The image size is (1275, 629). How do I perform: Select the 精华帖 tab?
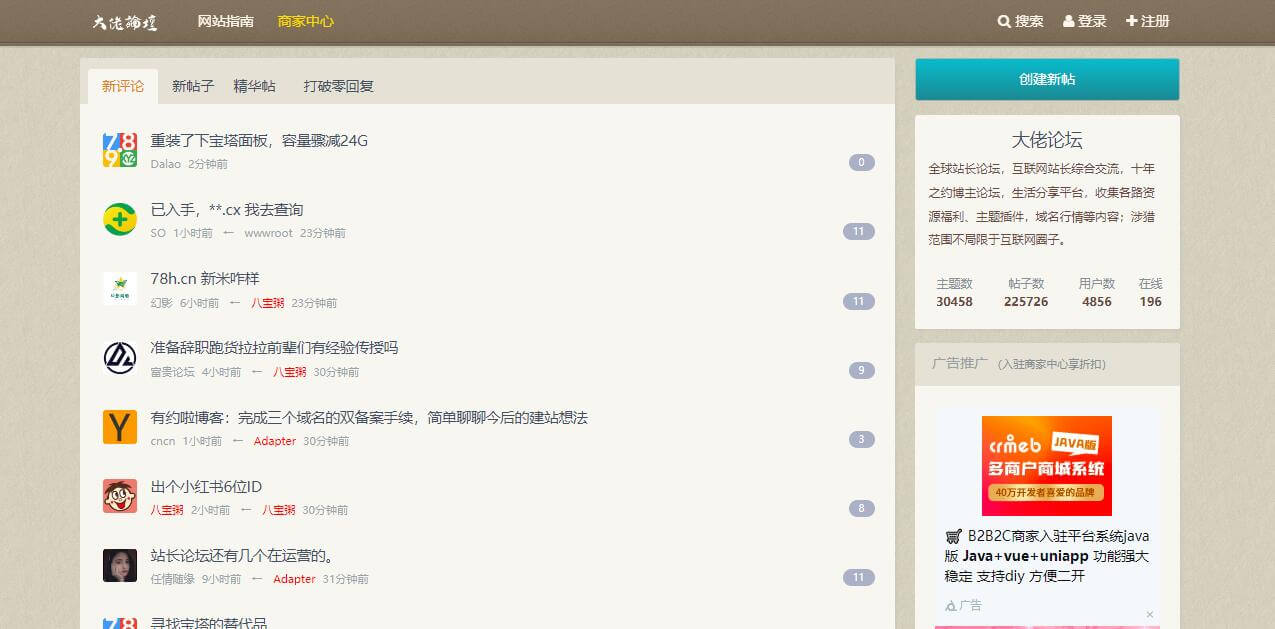(x=255, y=86)
